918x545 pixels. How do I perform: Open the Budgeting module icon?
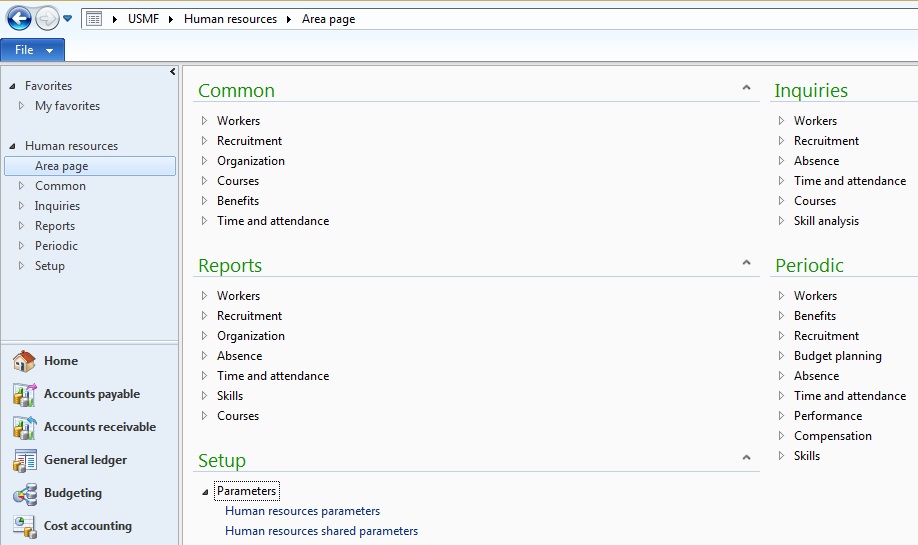[24, 493]
